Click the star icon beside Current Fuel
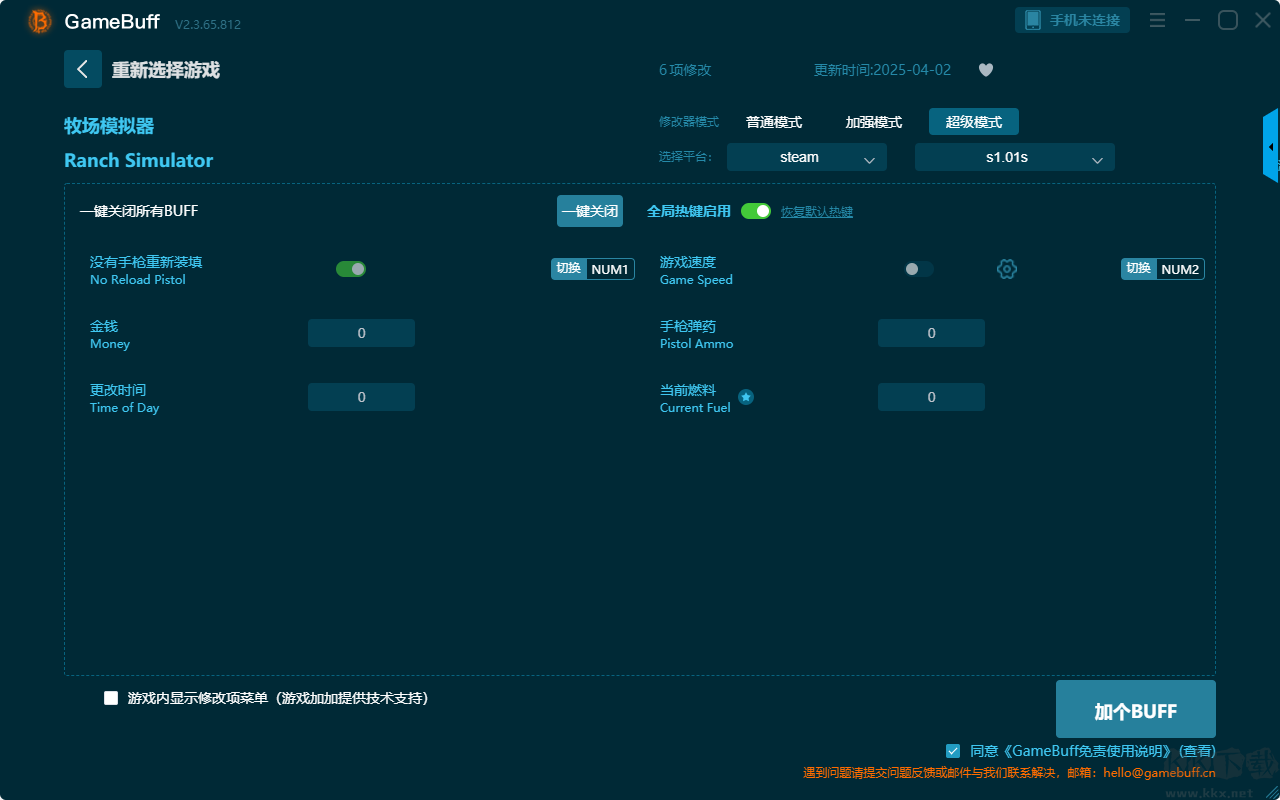This screenshot has height=800, width=1280. tap(746, 397)
